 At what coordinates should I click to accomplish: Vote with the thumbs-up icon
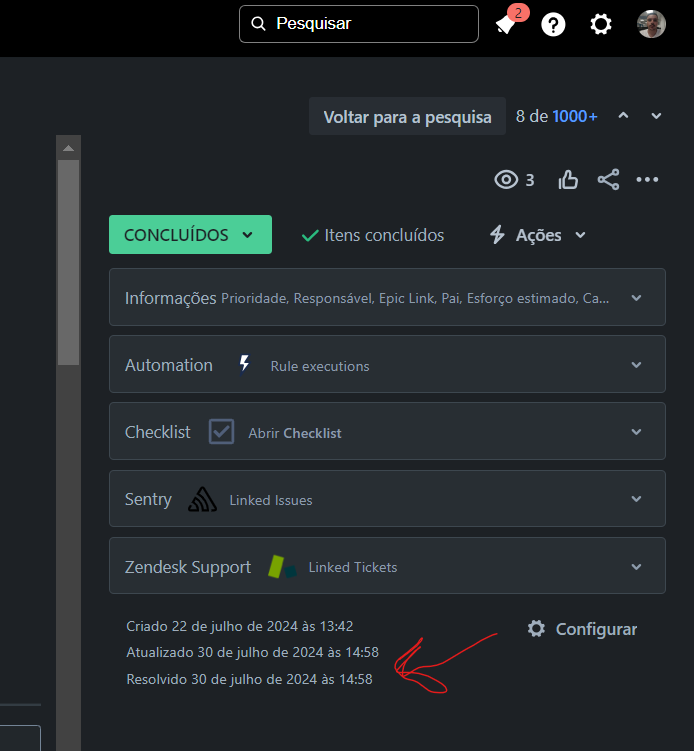click(568, 180)
